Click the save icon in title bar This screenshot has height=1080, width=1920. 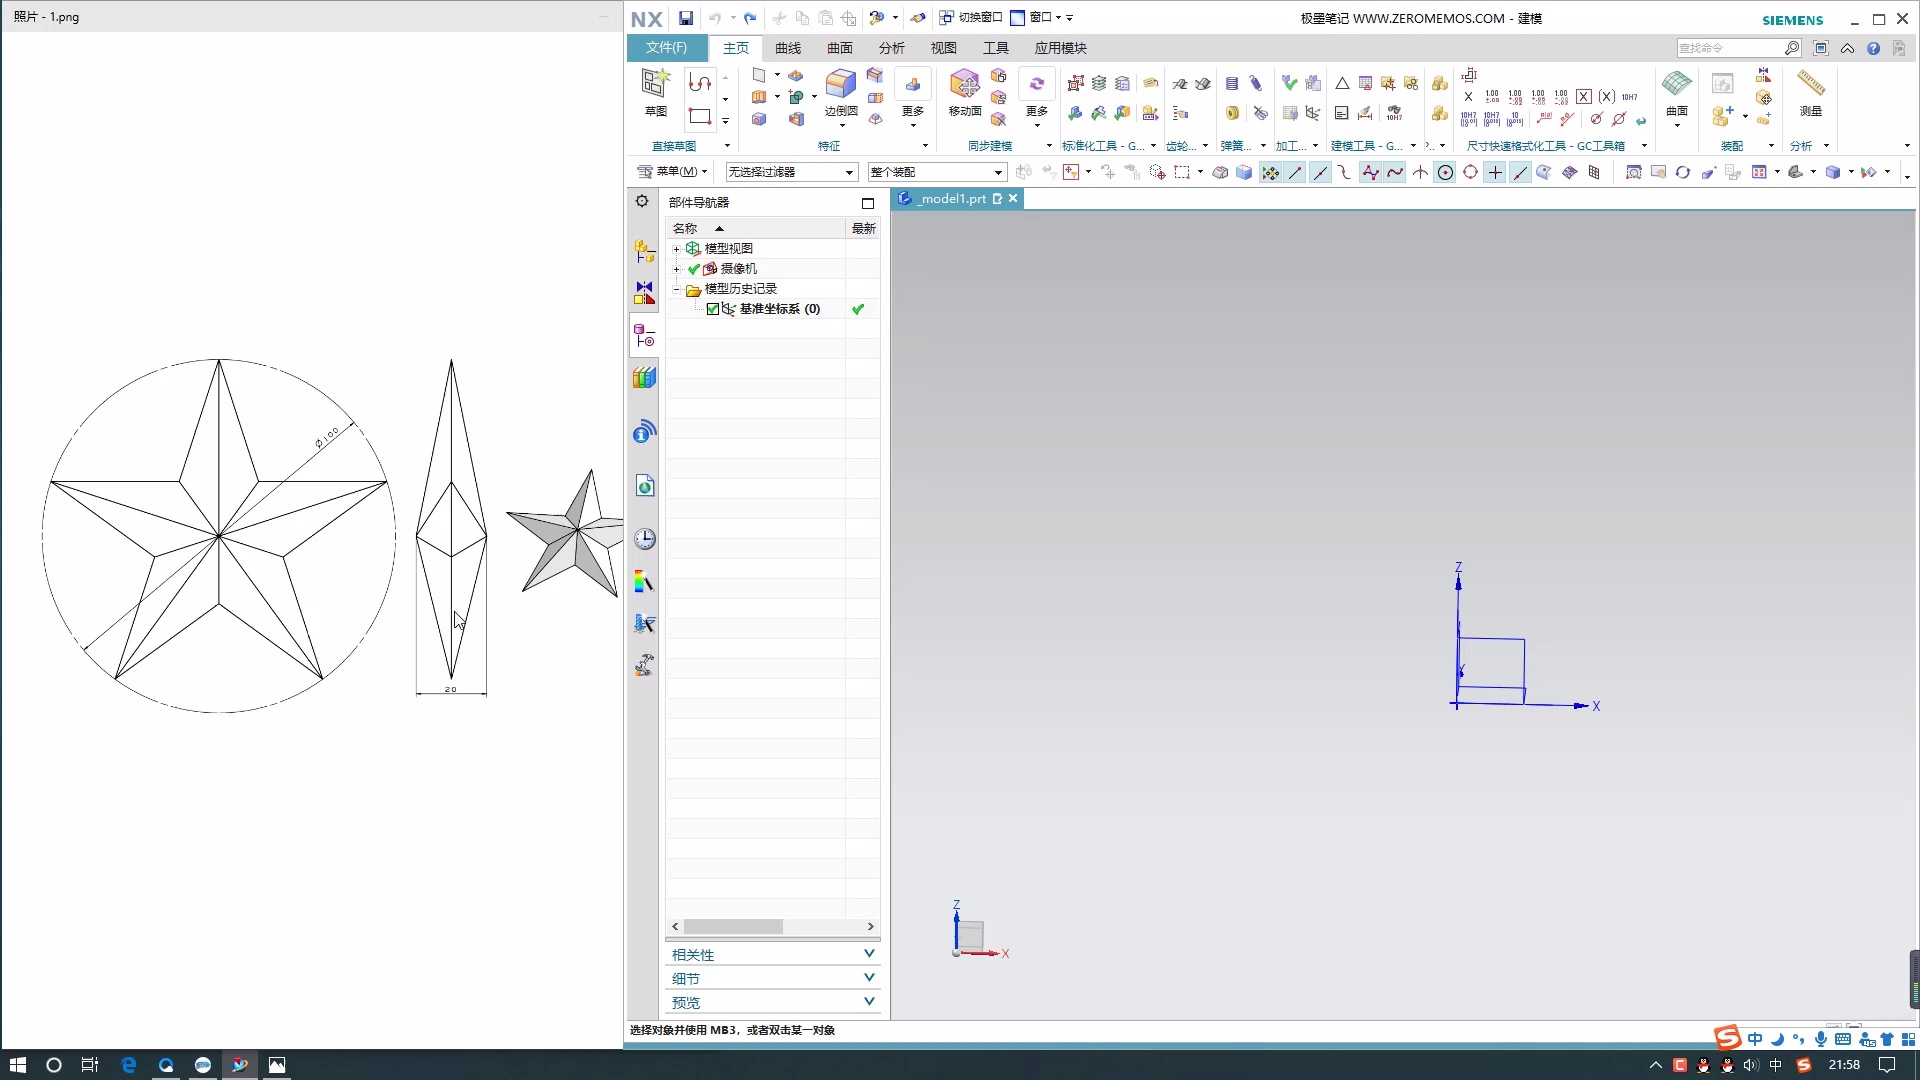point(686,18)
